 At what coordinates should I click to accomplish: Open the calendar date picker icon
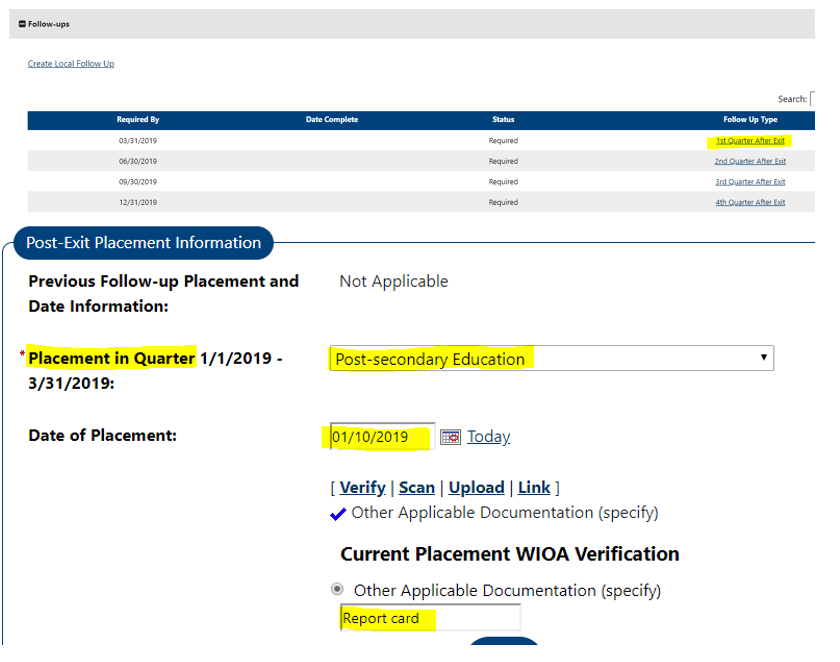pos(450,437)
